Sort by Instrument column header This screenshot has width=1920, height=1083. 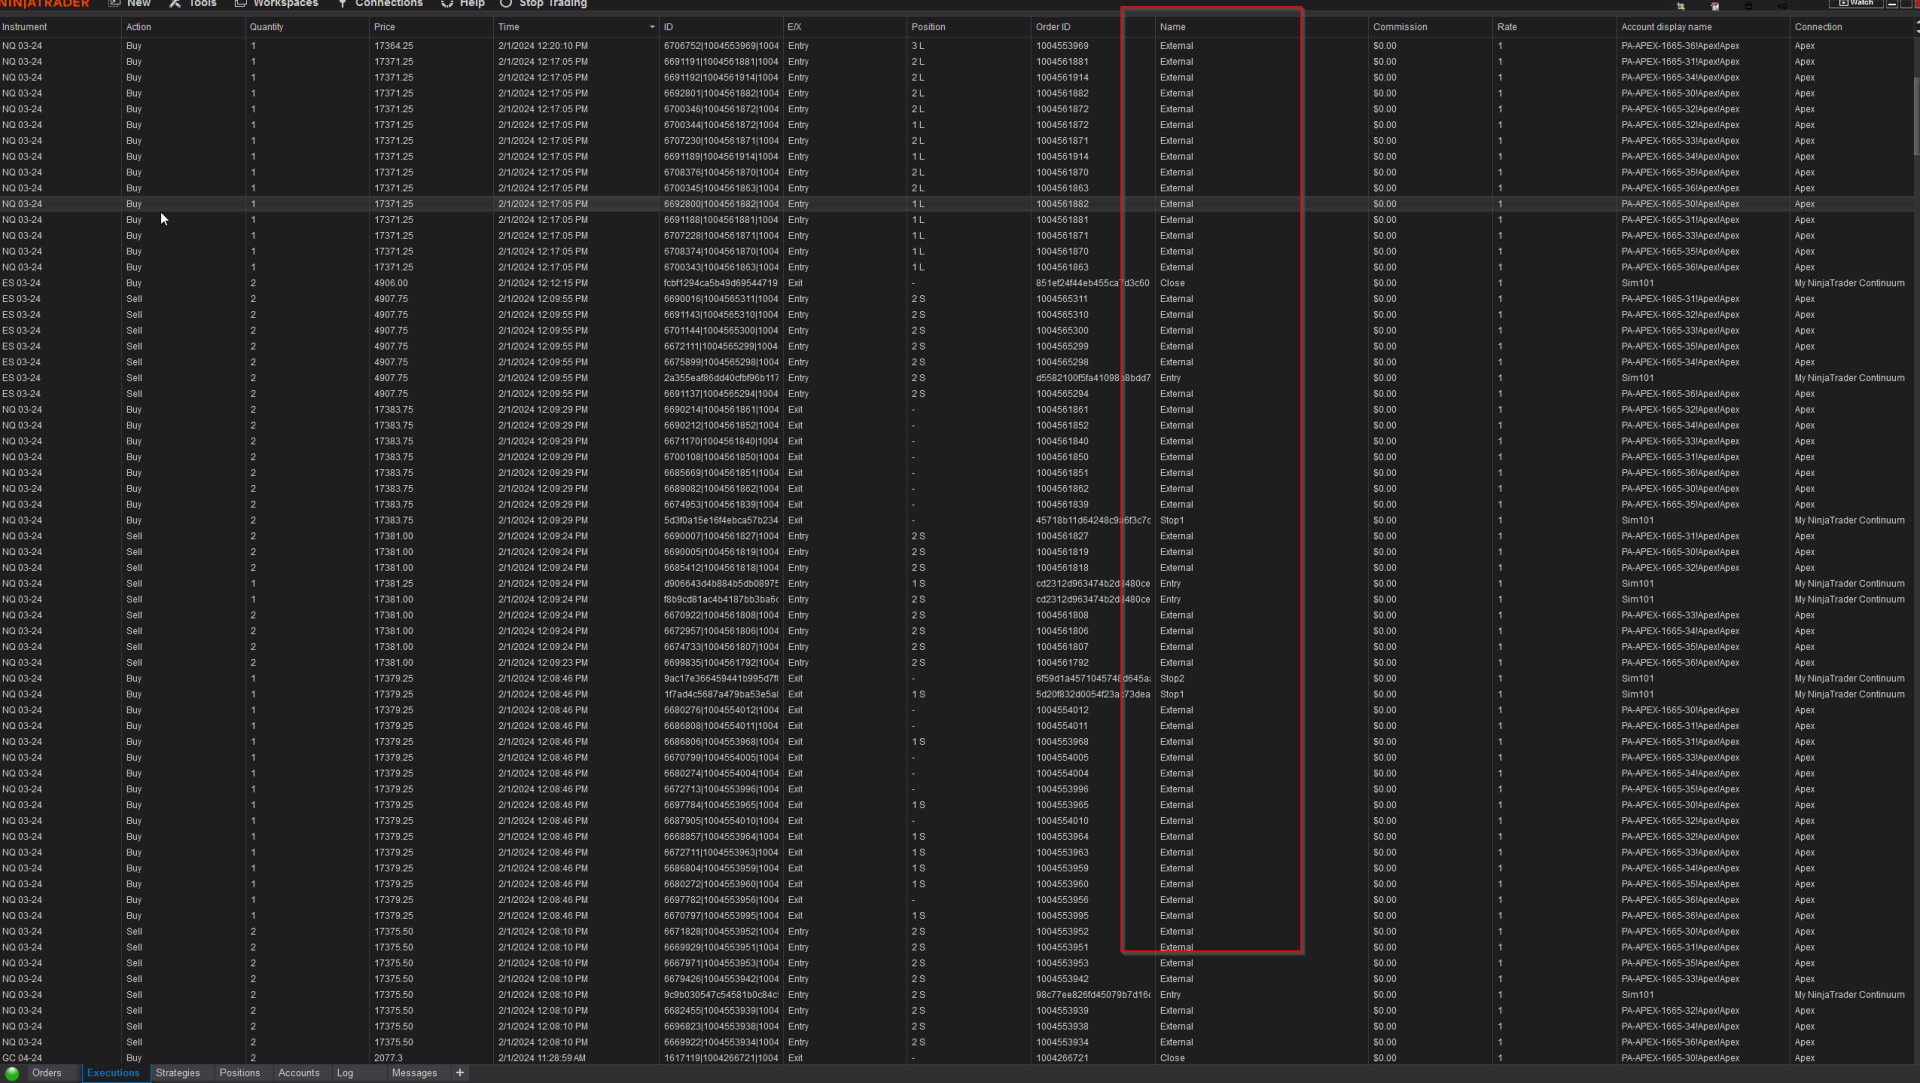25,27
